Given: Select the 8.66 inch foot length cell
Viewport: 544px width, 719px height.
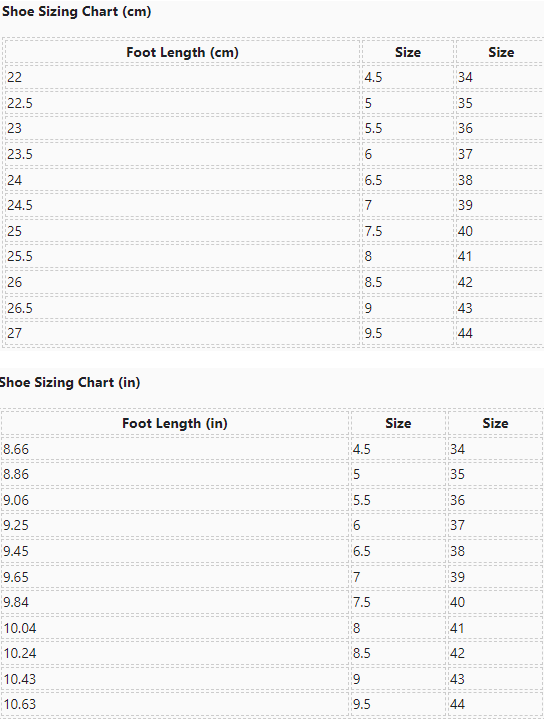Looking at the screenshot, I should click(x=175, y=449).
